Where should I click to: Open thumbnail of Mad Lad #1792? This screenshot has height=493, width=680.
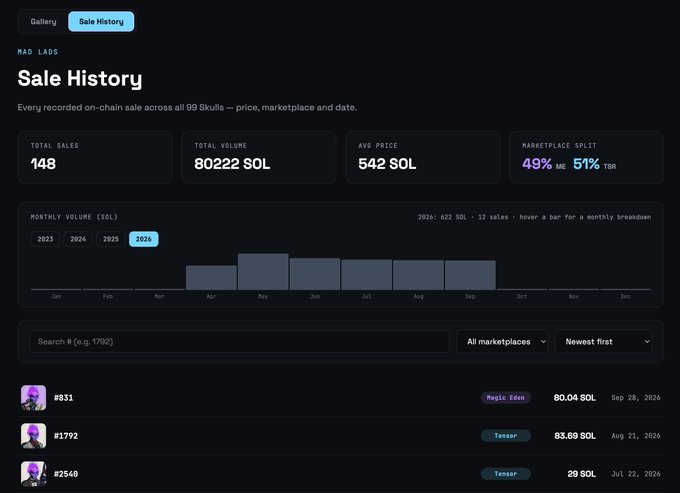(x=33, y=436)
